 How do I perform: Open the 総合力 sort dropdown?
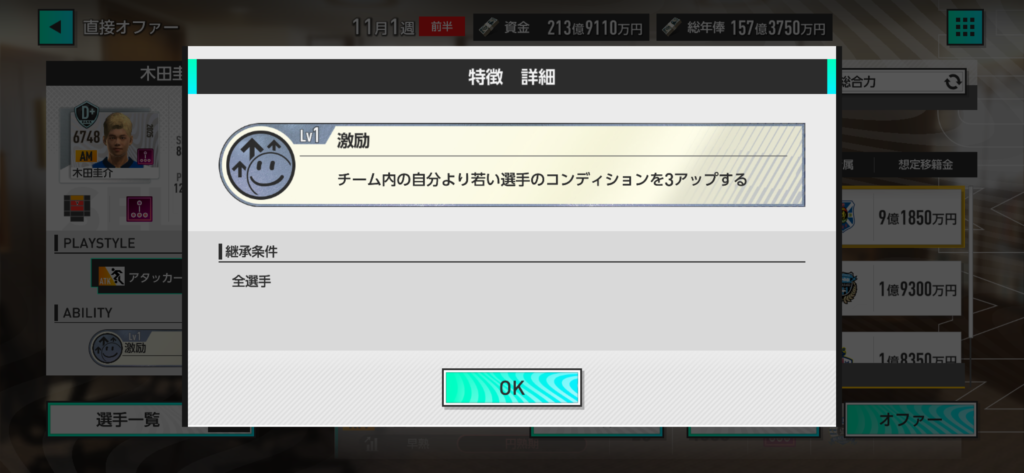[x=901, y=82]
